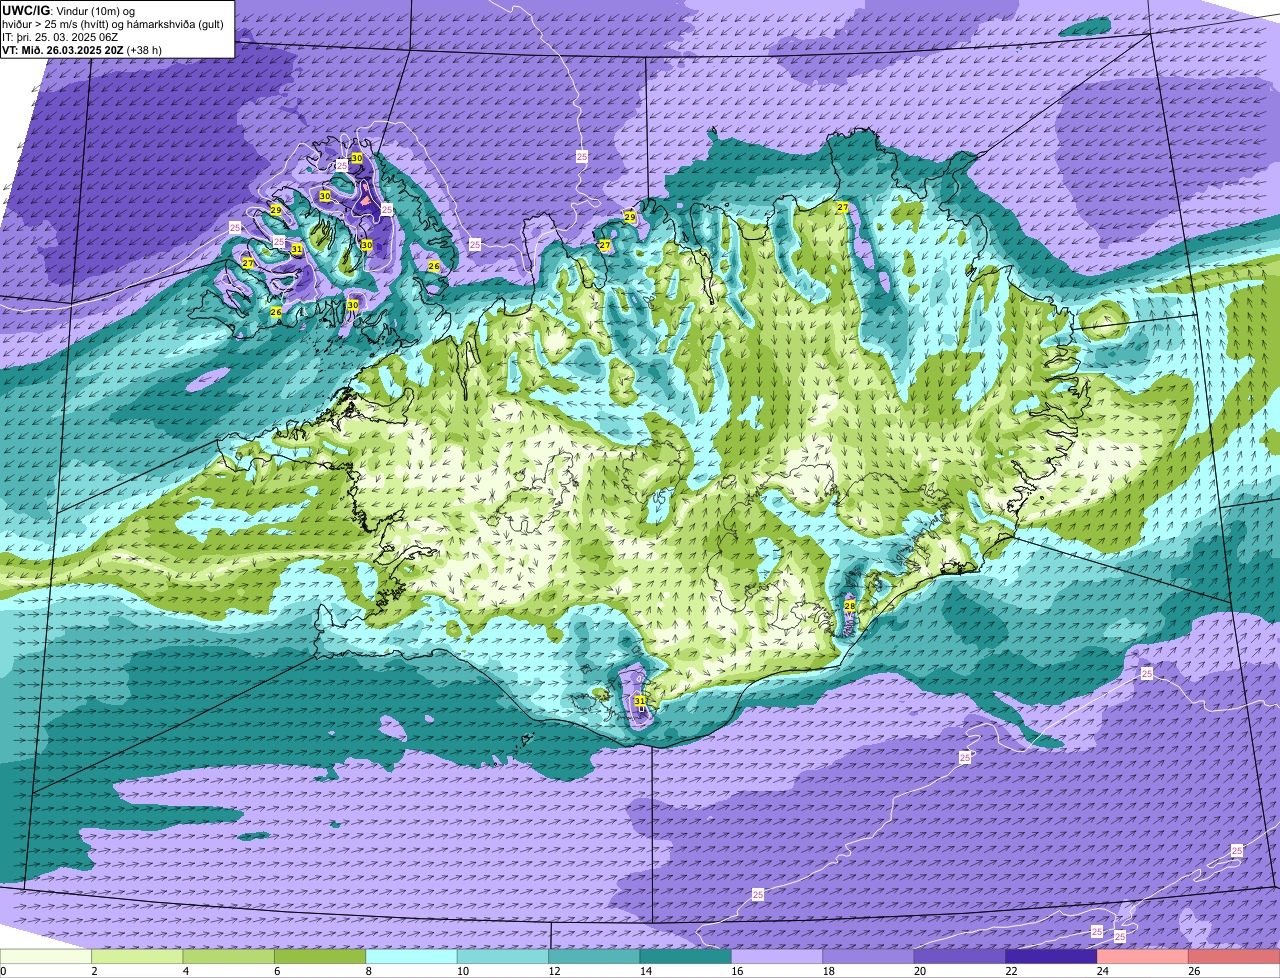Select the light teal 10–12 legend swatch

click(504, 957)
